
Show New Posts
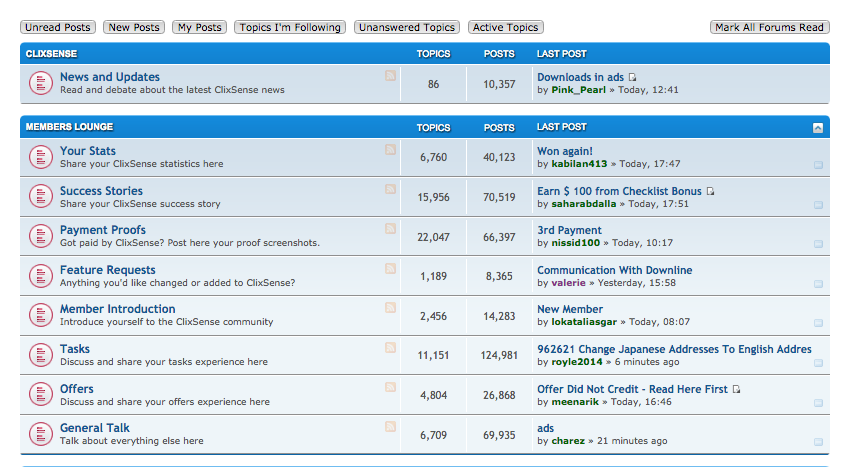pyautogui.click(x=134, y=27)
